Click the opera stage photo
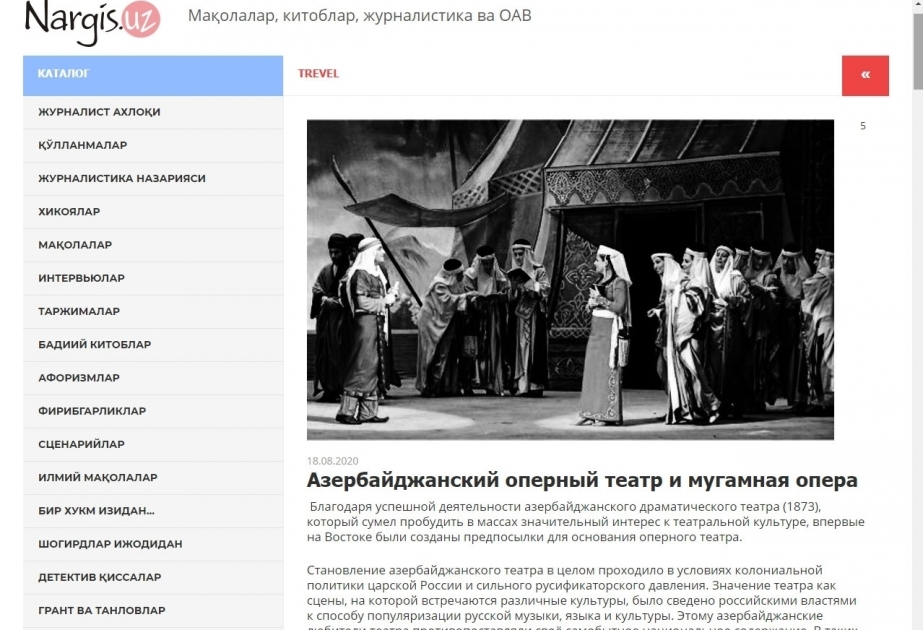923x630 pixels. pyautogui.click(x=570, y=280)
